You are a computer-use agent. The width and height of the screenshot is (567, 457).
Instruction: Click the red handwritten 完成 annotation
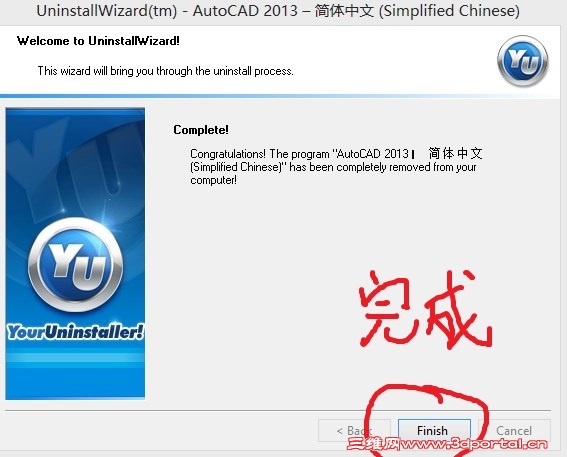coord(426,309)
